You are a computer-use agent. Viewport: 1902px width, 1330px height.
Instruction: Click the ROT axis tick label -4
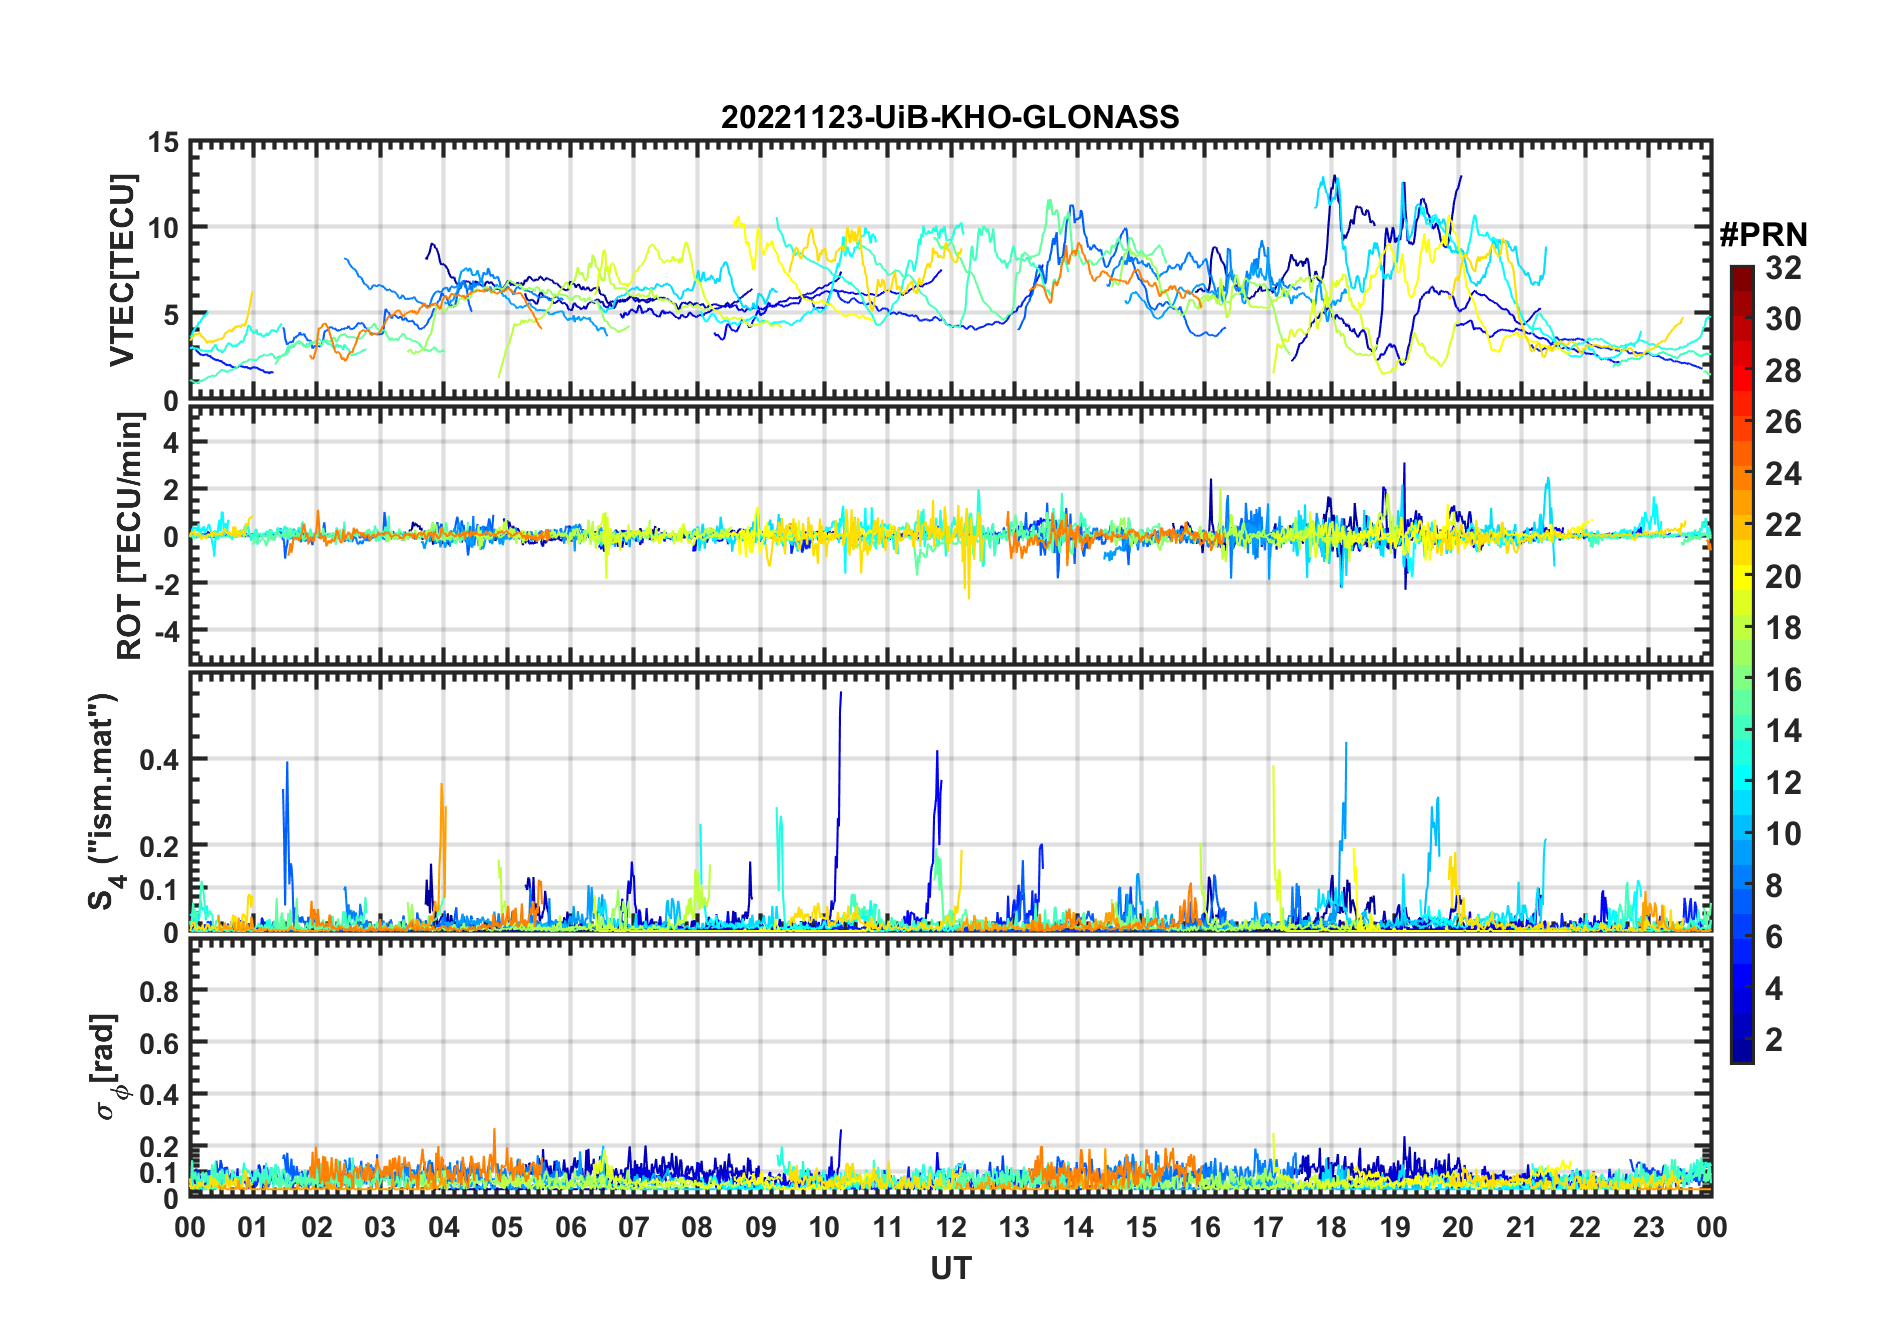pos(165,632)
